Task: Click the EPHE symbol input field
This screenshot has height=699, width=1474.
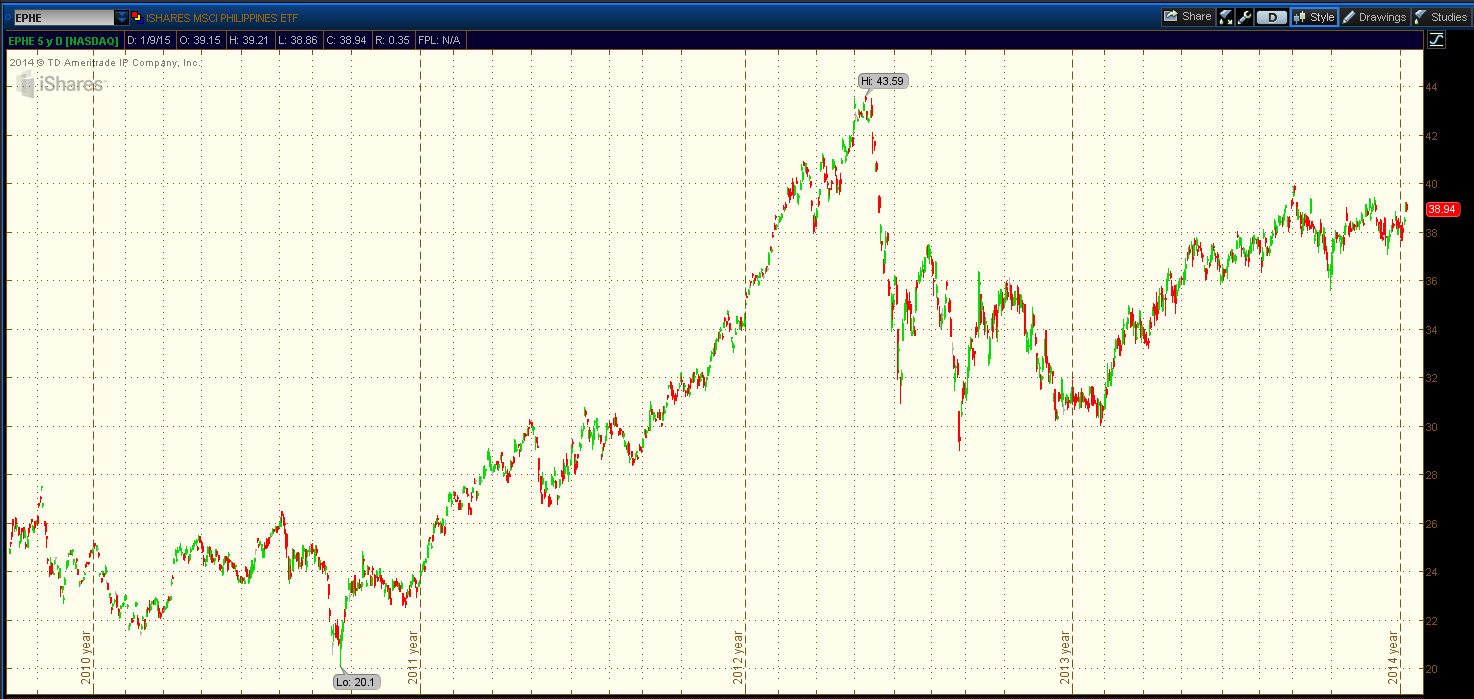Action: point(63,17)
